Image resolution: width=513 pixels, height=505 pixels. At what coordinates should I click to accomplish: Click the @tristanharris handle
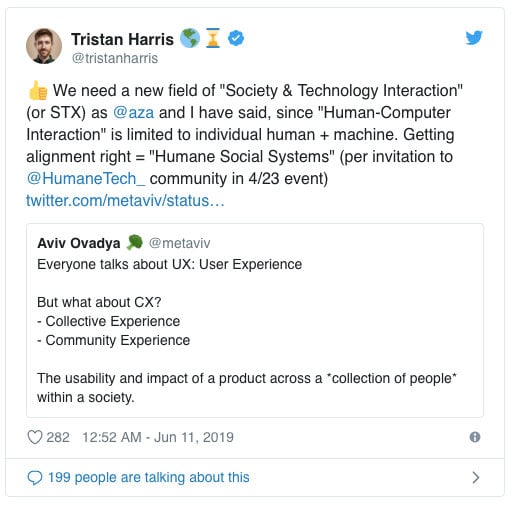coord(115,58)
